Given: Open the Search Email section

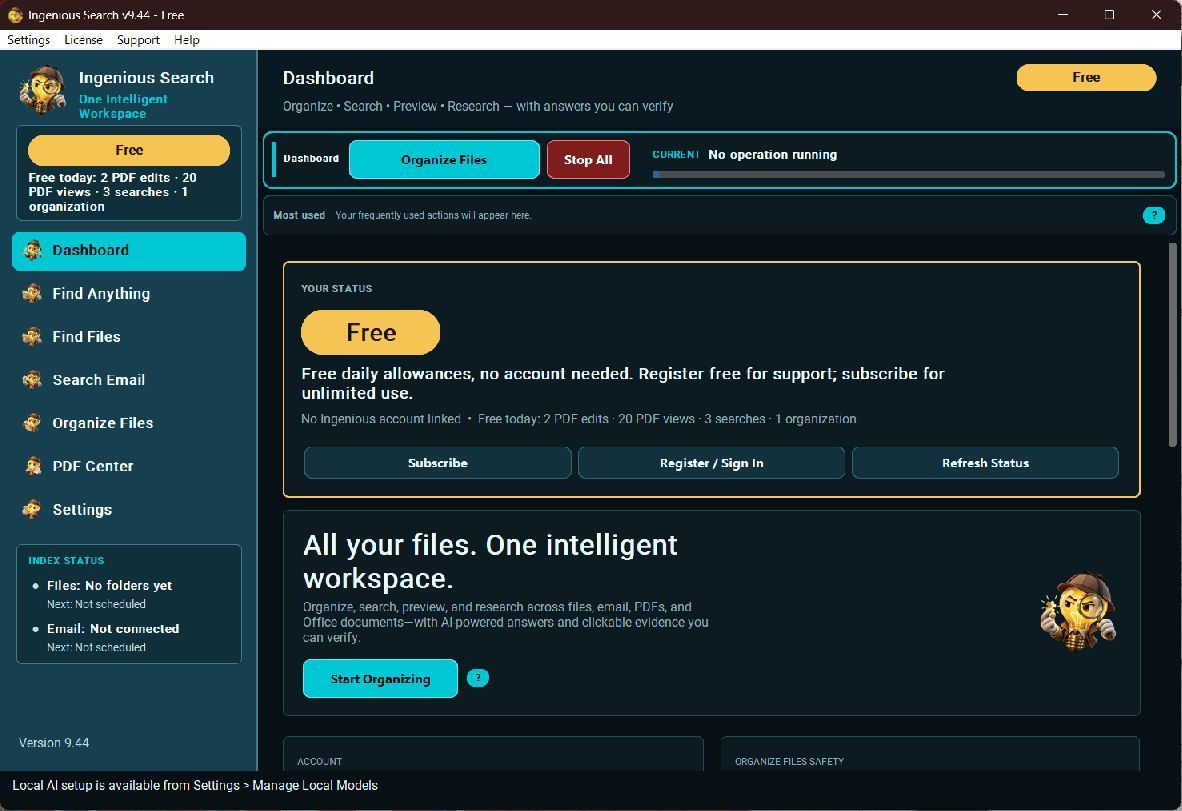Looking at the screenshot, I should (x=129, y=380).
